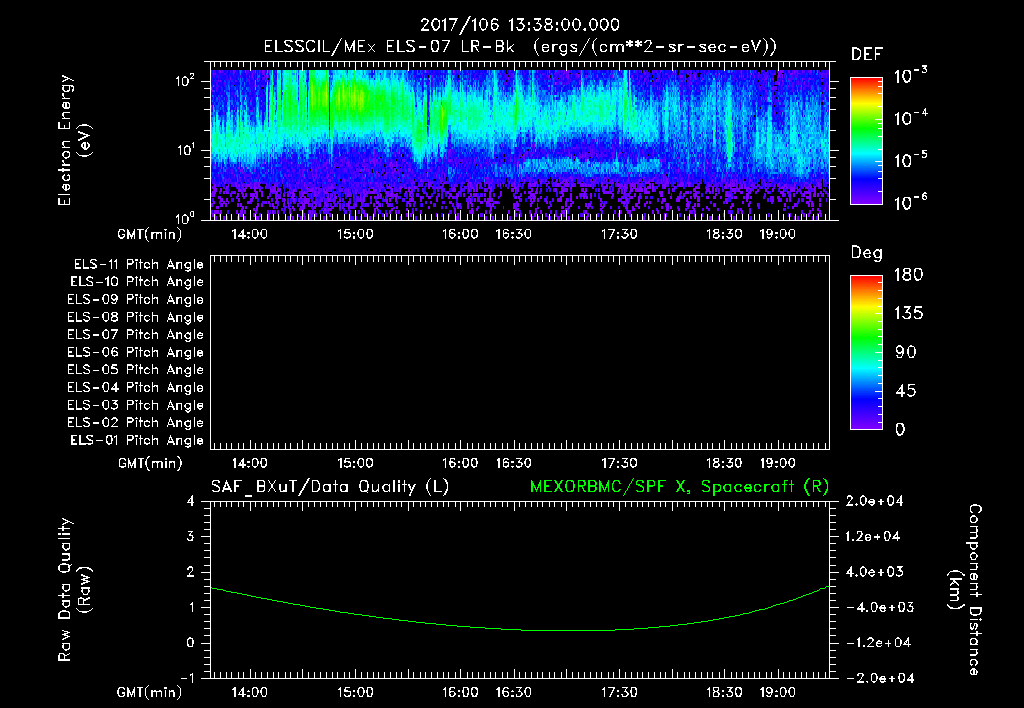Click the 180 value on Deg color scale
Image resolution: width=1024 pixels, height=708 pixels.
tap(908, 275)
